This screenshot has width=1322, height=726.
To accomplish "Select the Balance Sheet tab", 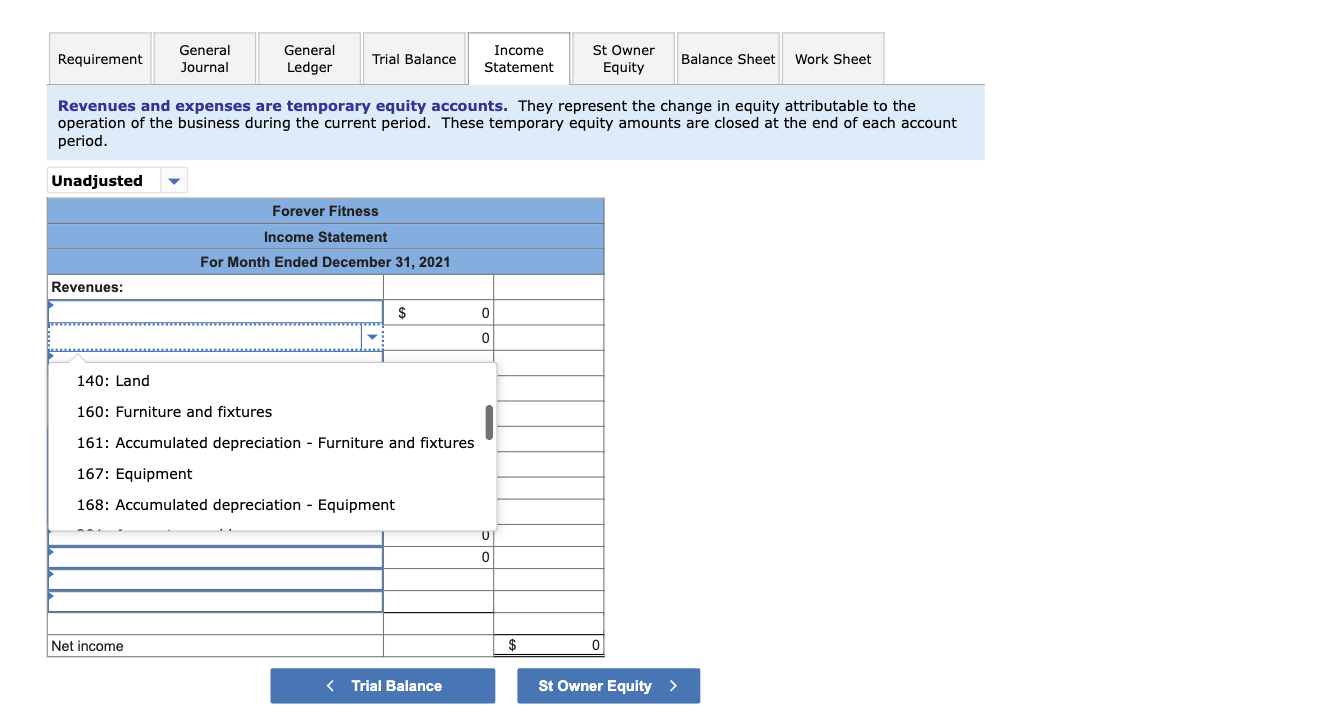I will point(728,58).
